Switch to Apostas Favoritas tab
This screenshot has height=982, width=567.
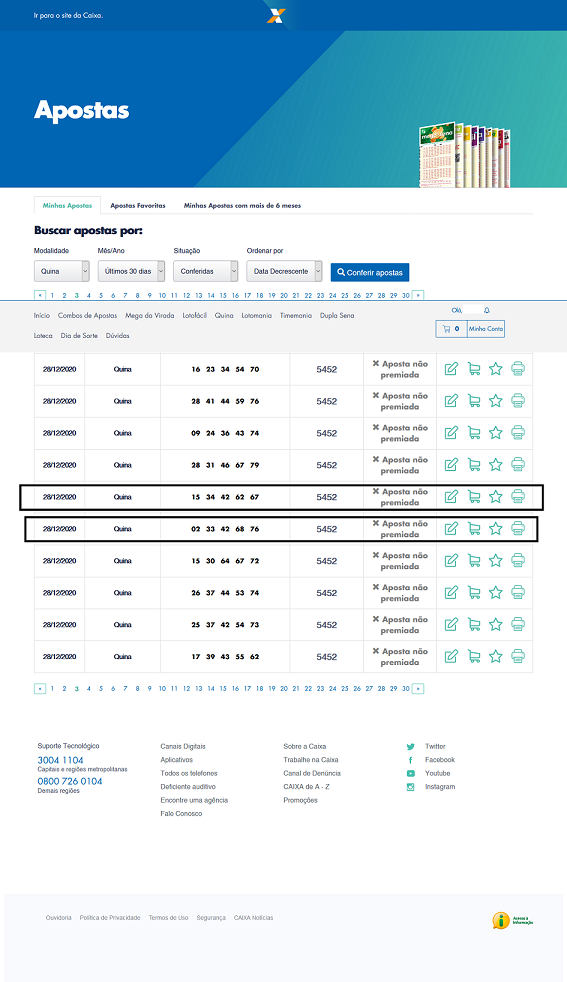coord(138,205)
